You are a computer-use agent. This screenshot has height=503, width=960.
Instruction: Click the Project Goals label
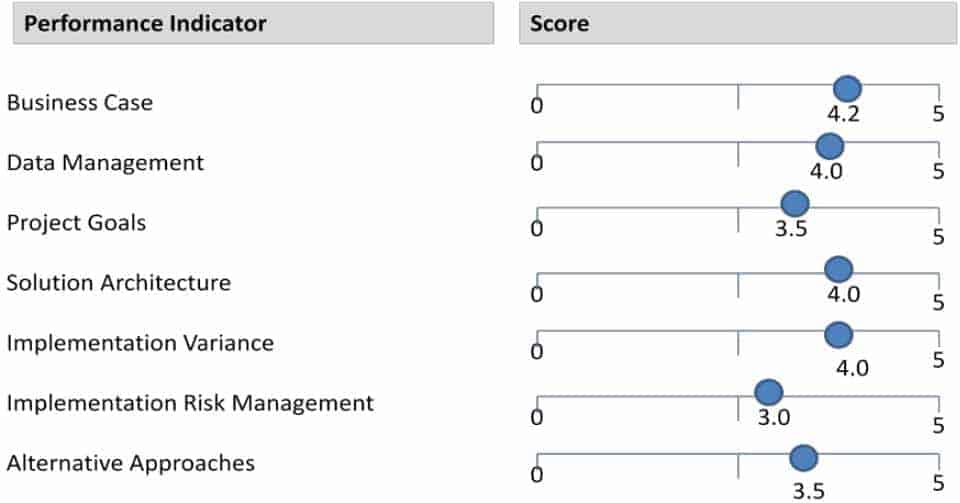coord(77,223)
